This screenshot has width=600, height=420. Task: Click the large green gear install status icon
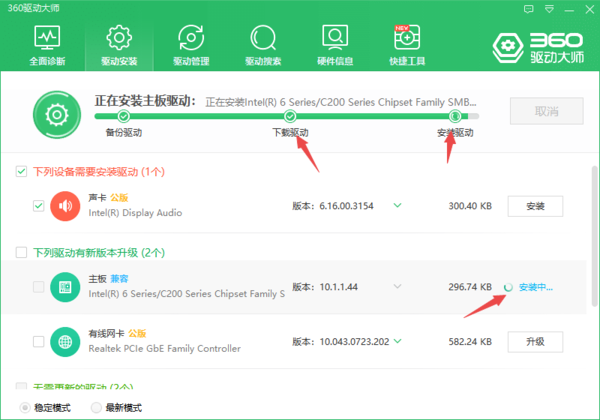(57, 114)
